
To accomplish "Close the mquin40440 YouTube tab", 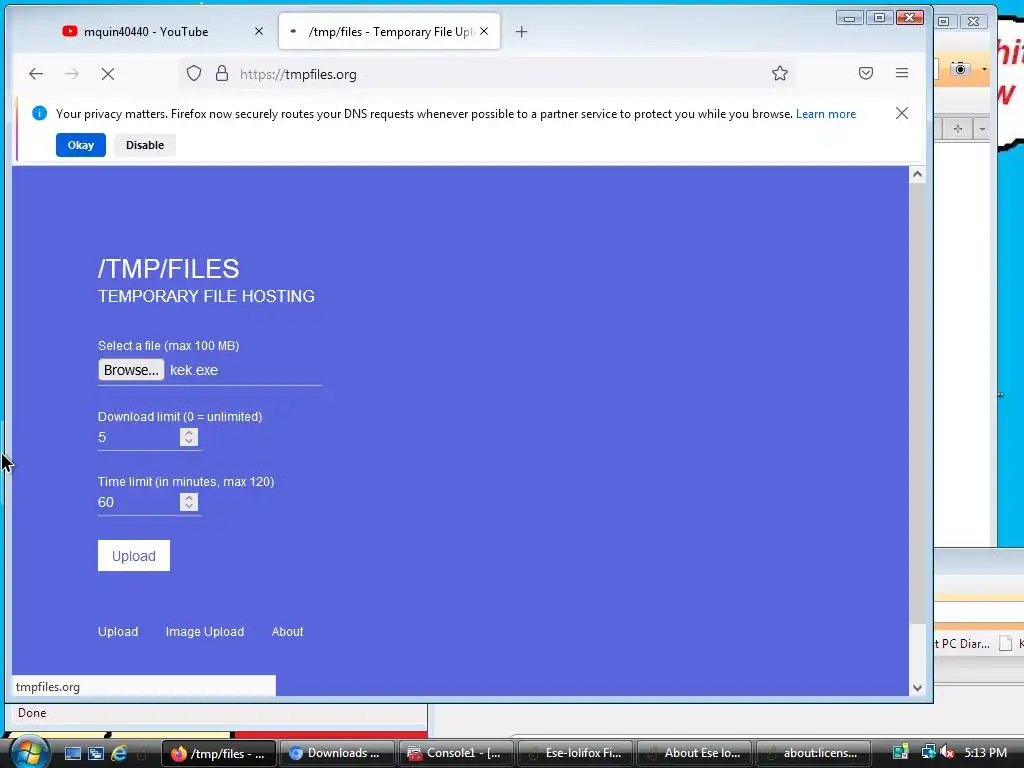I will (259, 31).
